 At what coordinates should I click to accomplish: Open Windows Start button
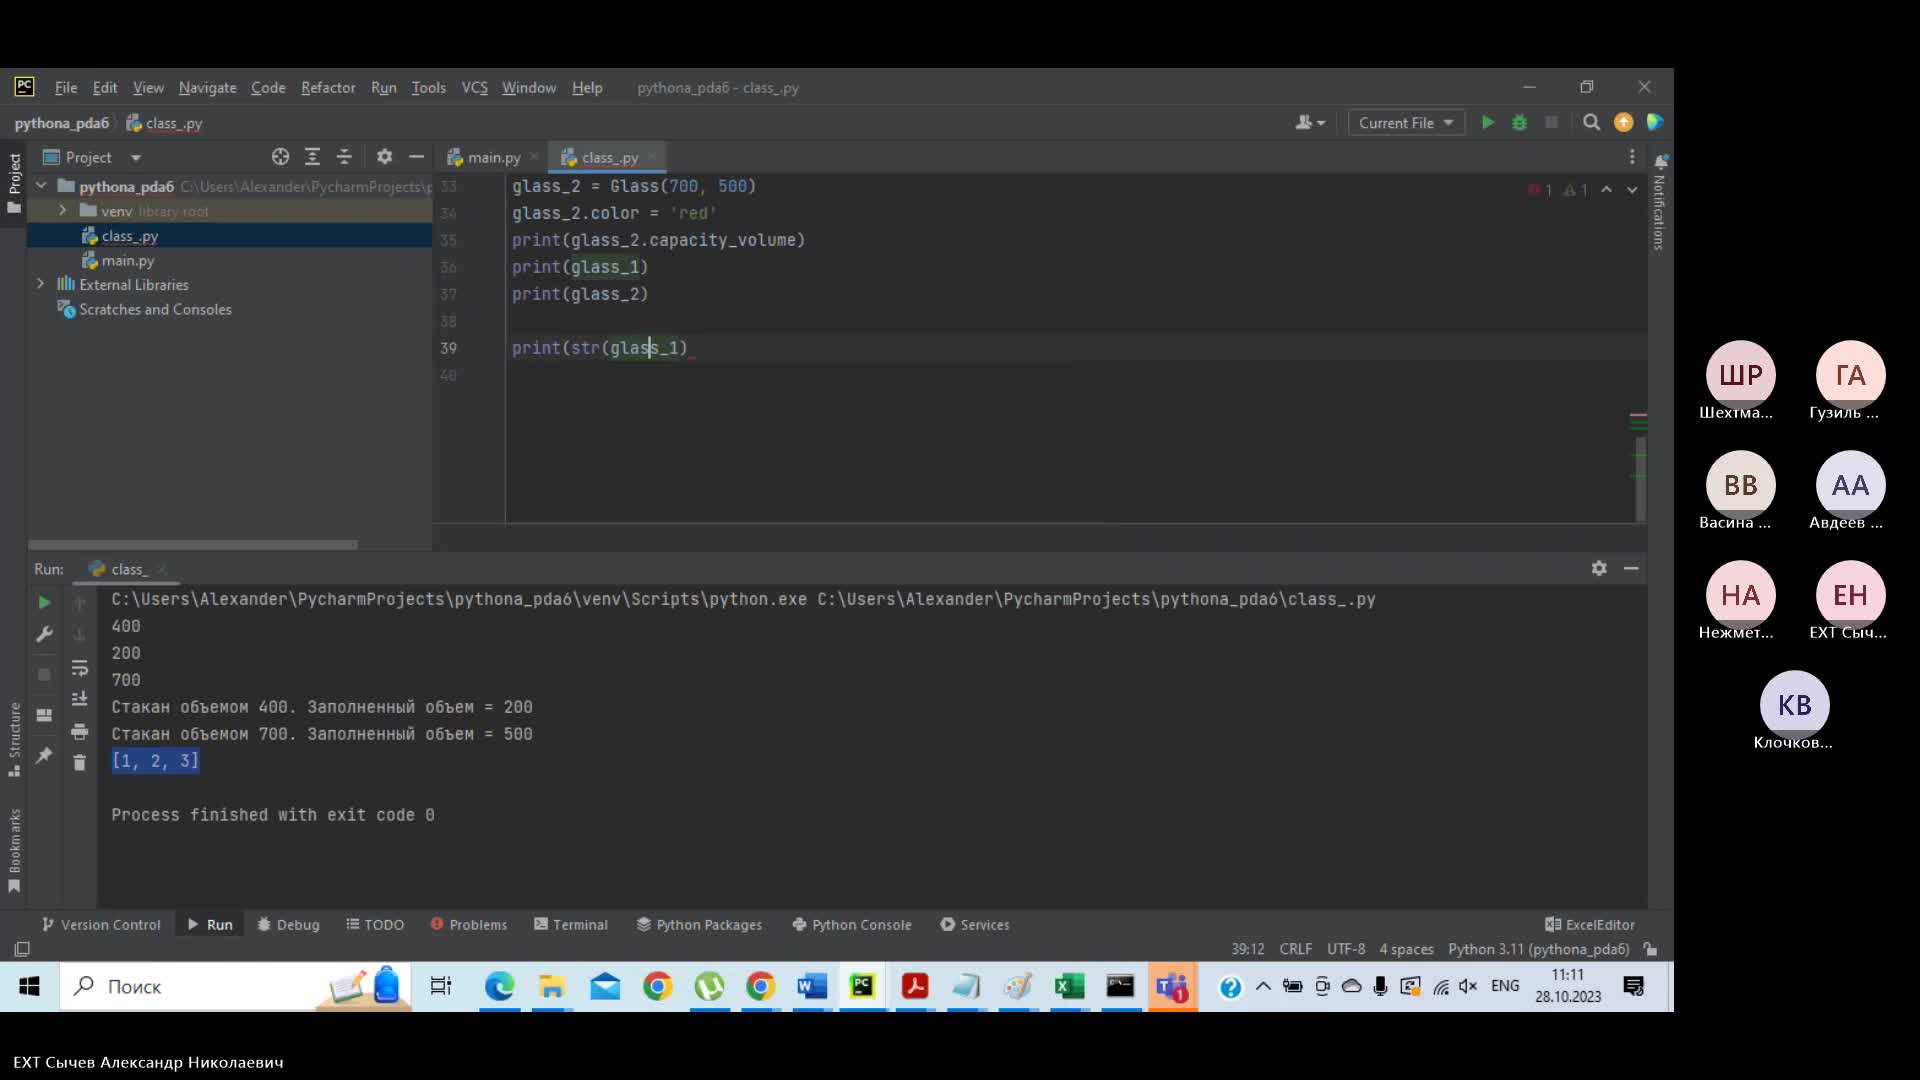click(29, 987)
